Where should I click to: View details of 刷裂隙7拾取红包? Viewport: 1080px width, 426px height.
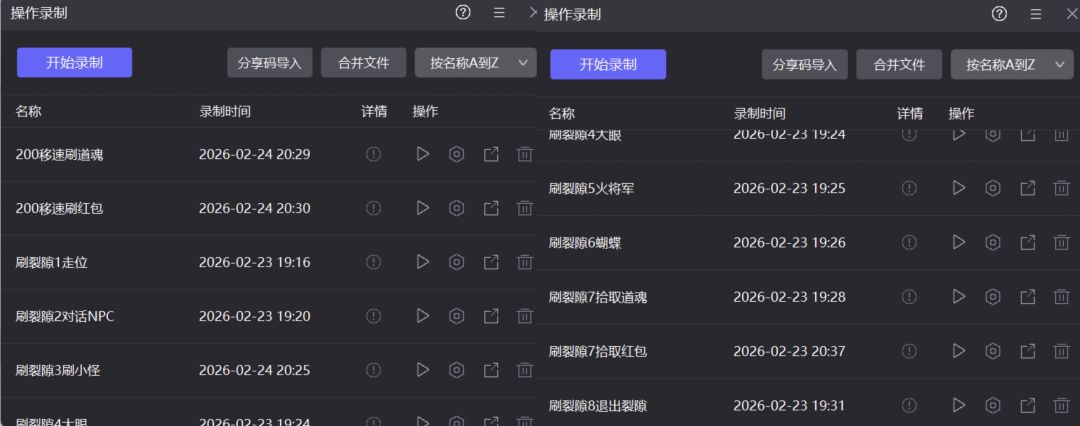pyautogui.click(x=909, y=351)
